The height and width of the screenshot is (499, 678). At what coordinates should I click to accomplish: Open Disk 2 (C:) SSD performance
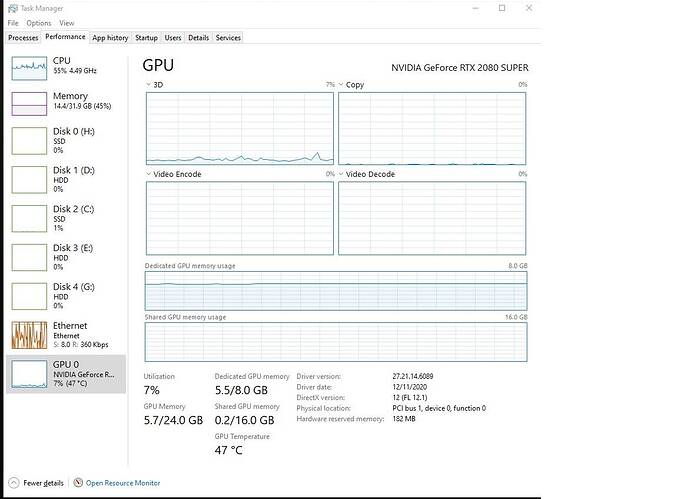click(x=29, y=218)
